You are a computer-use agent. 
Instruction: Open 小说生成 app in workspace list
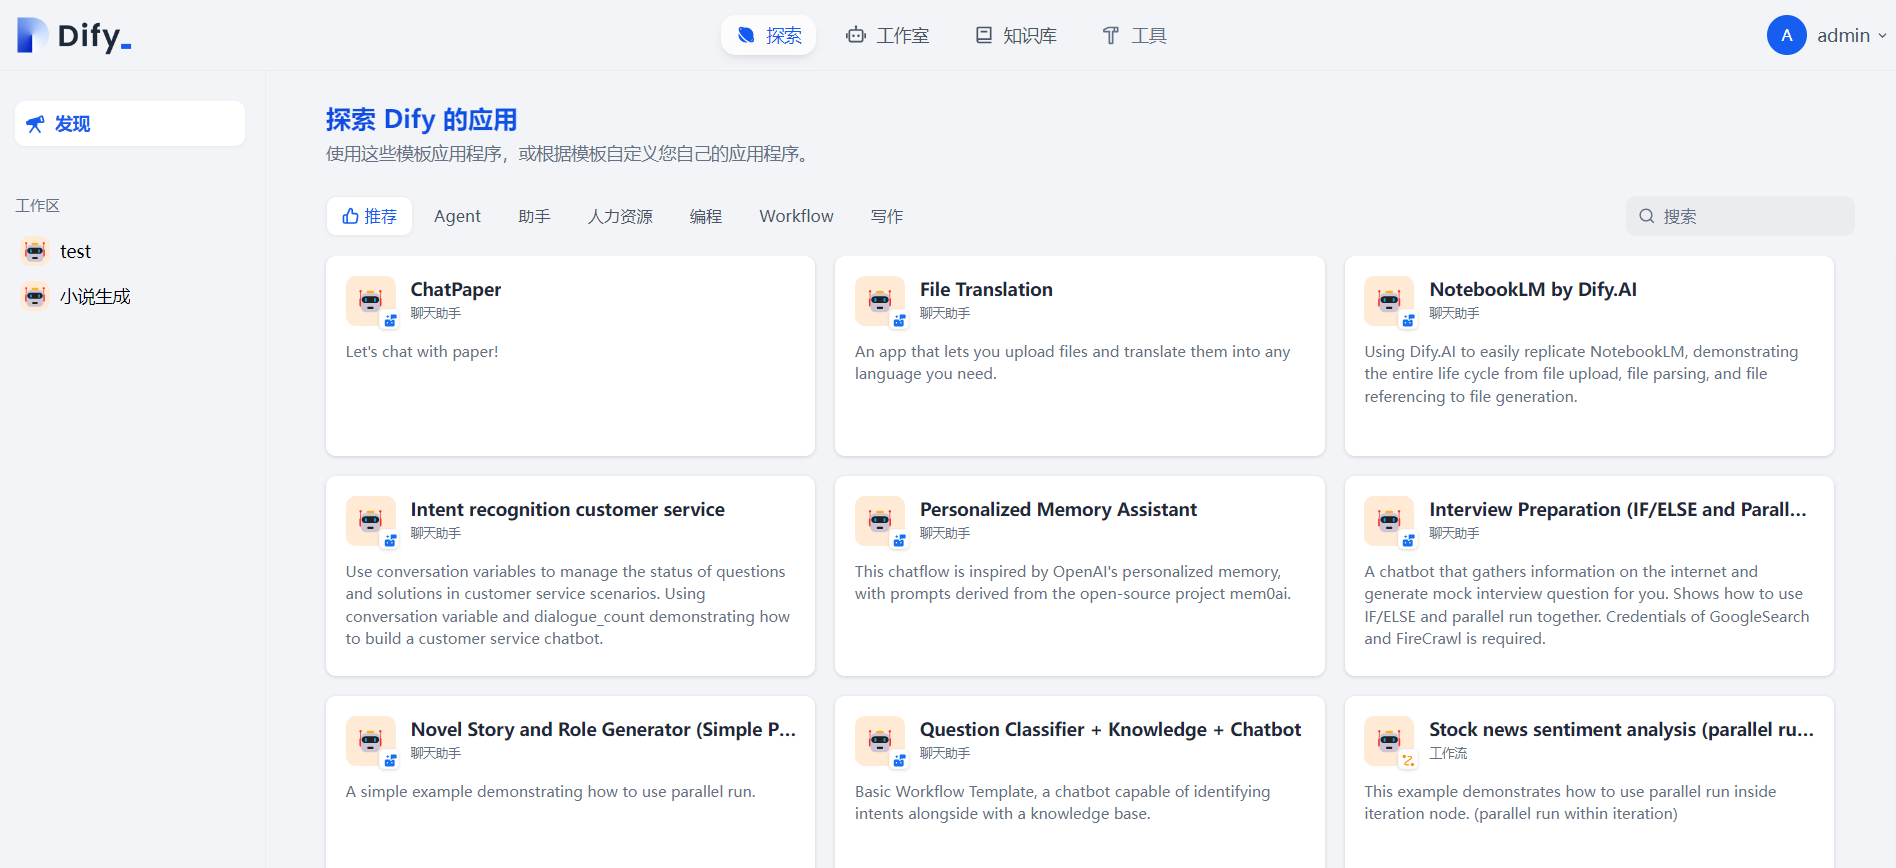[94, 296]
